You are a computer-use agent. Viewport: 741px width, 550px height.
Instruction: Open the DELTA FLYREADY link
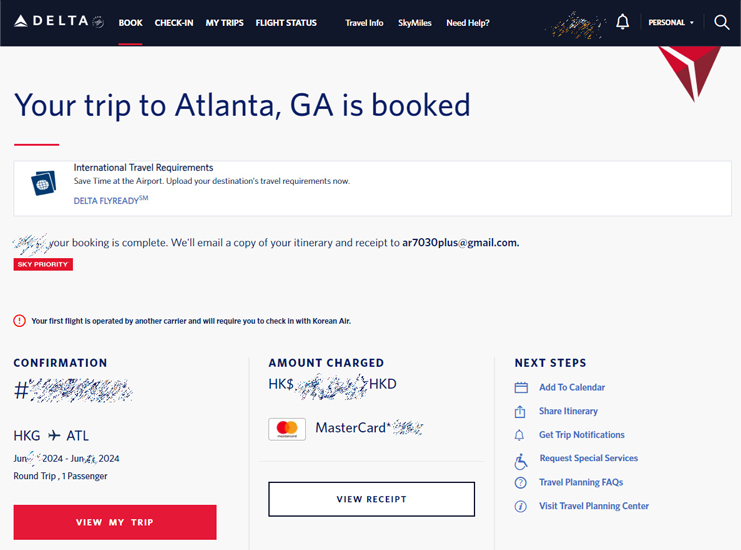pos(111,200)
